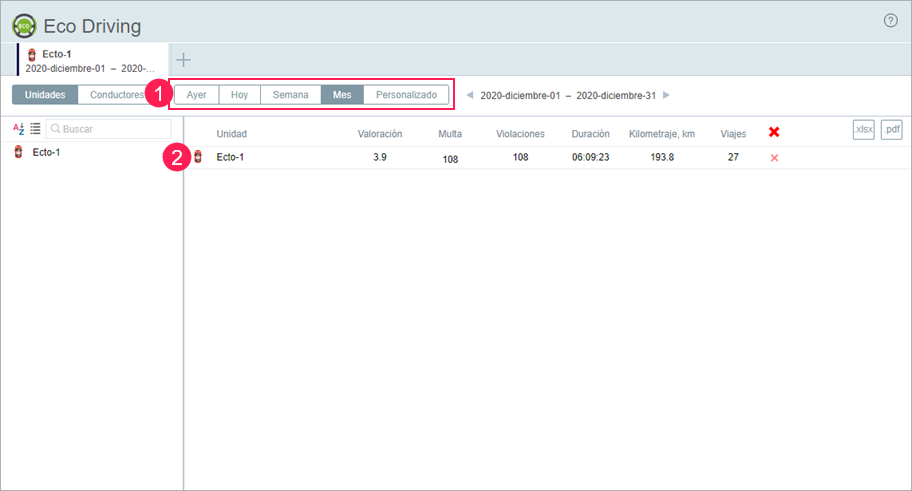The height and width of the screenshot is (491, 912).
Task: Add a new tab with plus icon
Action: [x=184, y=60]
